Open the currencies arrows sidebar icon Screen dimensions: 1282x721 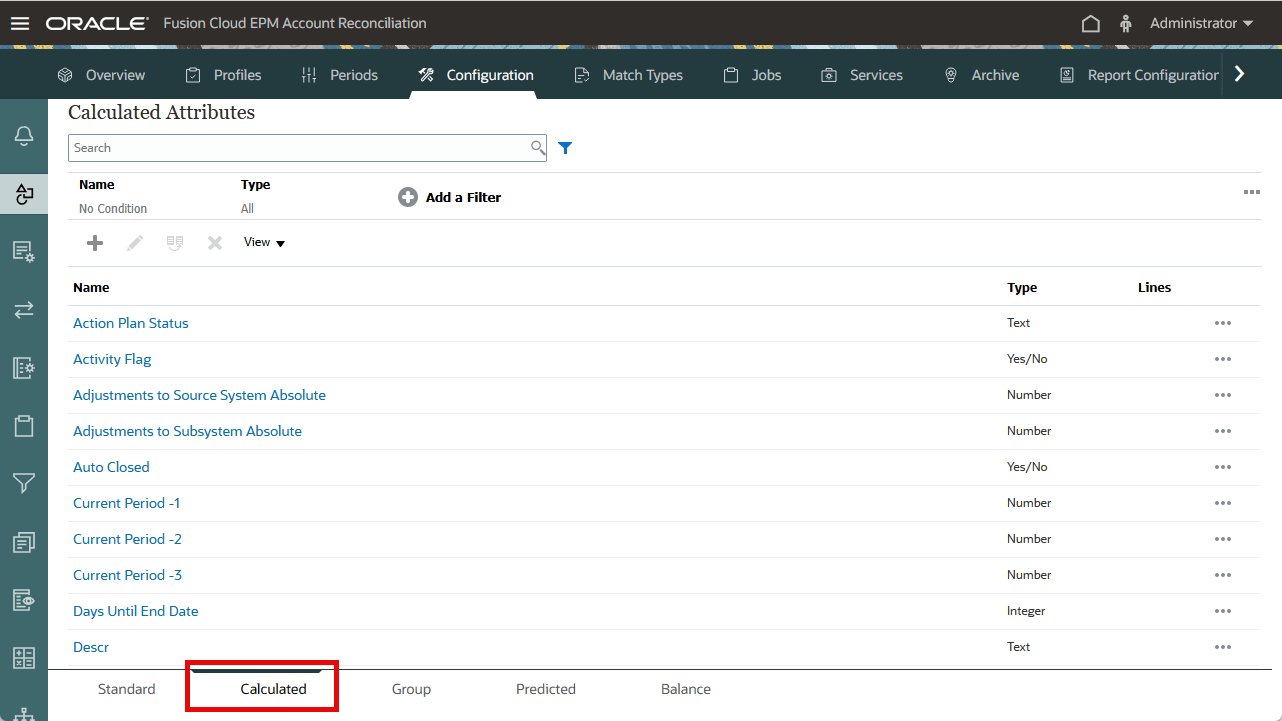(x=24, y=310)
